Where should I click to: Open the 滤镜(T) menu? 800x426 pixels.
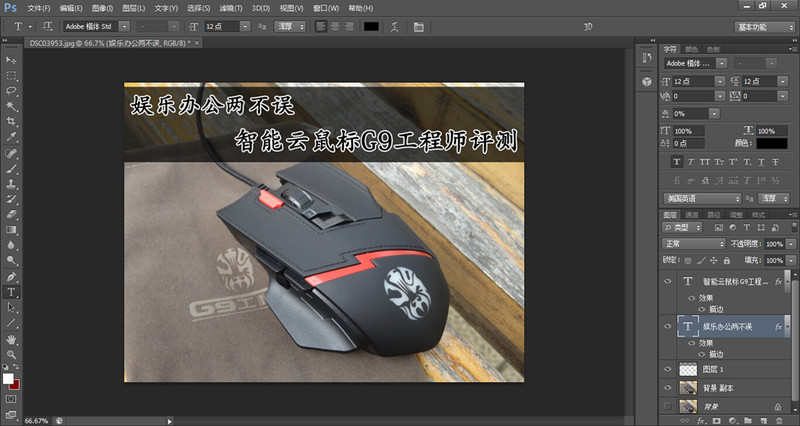[x=231, y=8]
